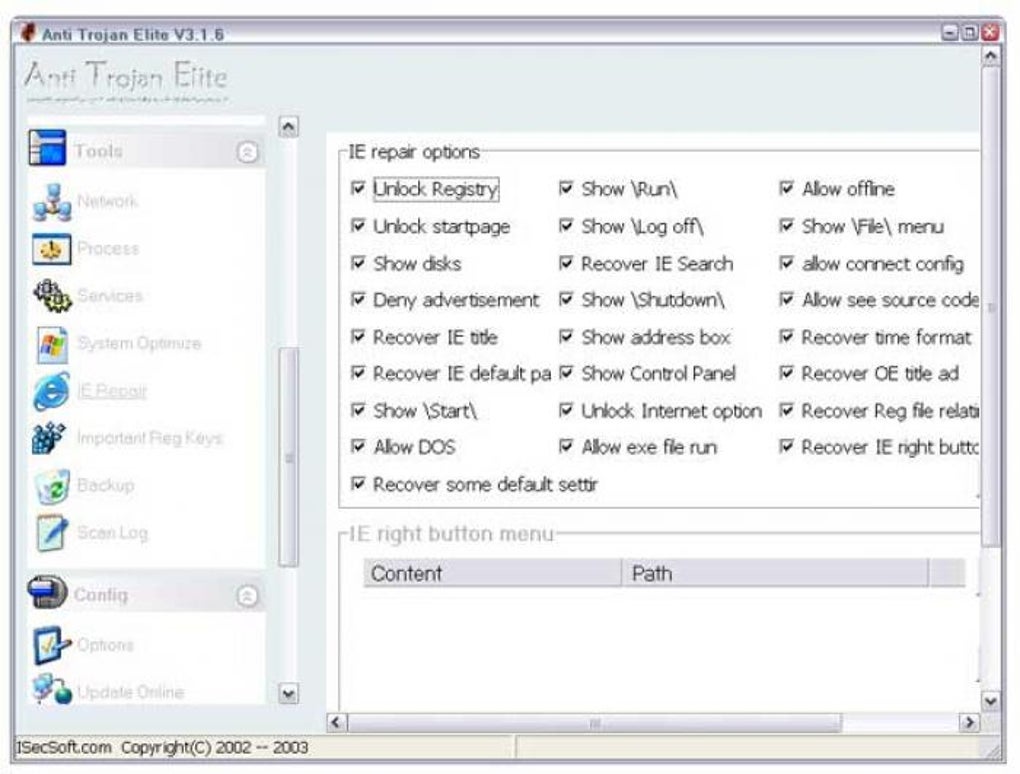Toggle Recover IE title checkbox

358,337
